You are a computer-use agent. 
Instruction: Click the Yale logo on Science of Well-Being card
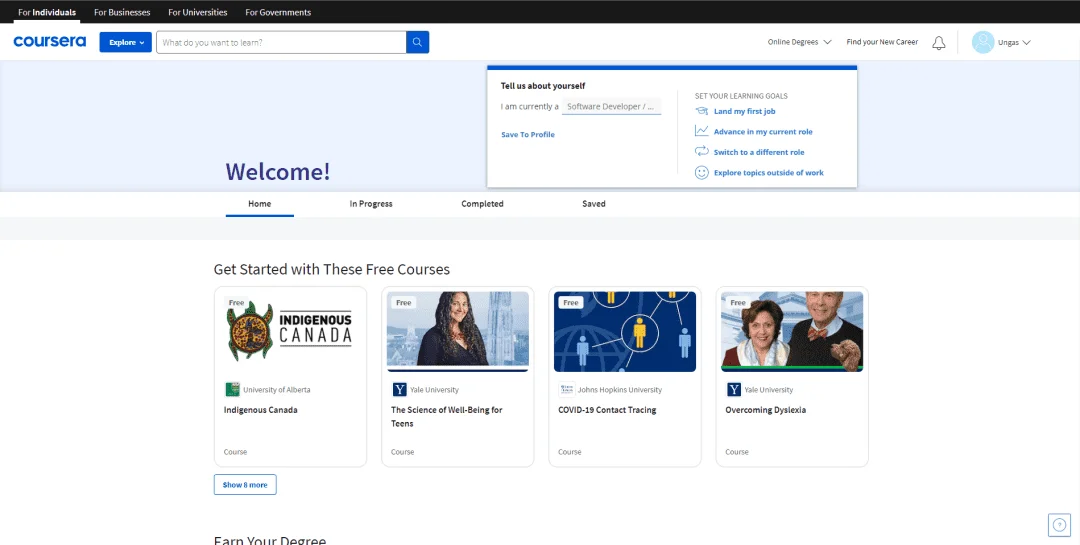point(399,389)
